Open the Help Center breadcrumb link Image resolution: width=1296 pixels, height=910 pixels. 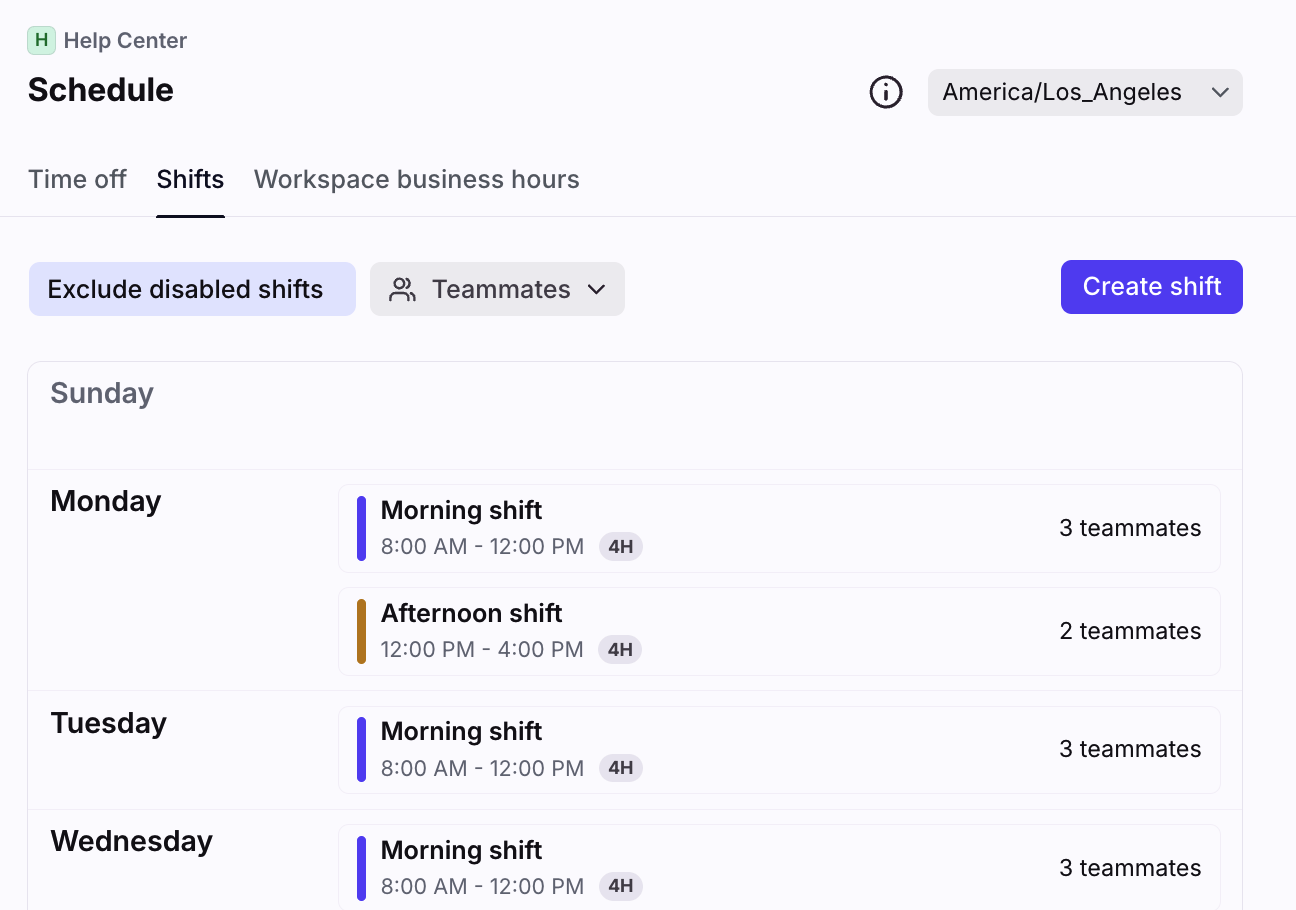[x=125, y=41]
